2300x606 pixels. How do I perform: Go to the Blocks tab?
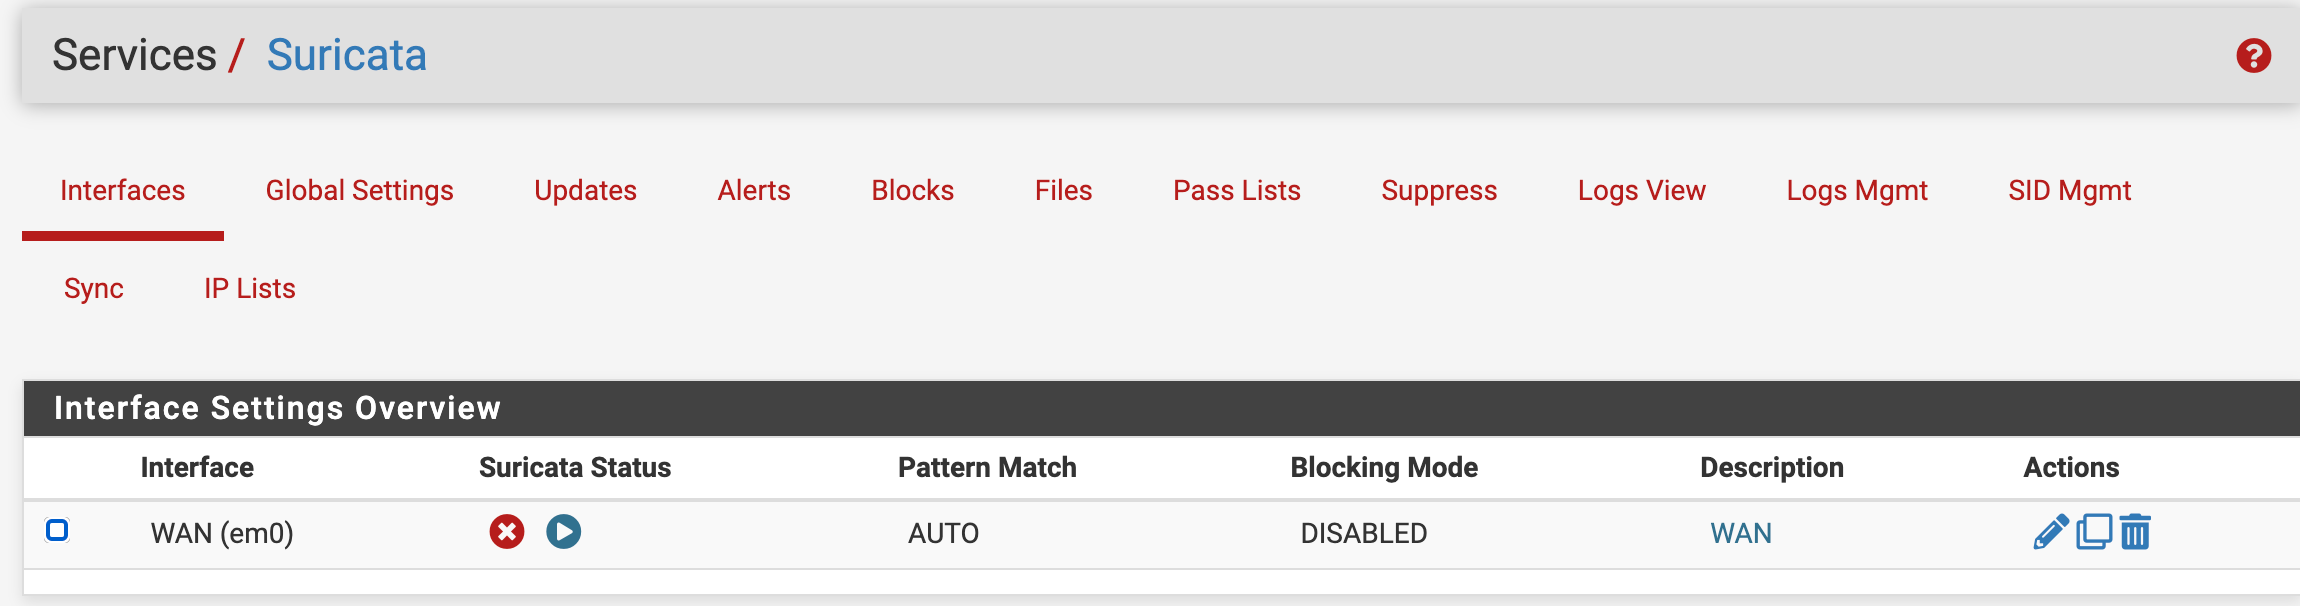(x=912, y=190)
